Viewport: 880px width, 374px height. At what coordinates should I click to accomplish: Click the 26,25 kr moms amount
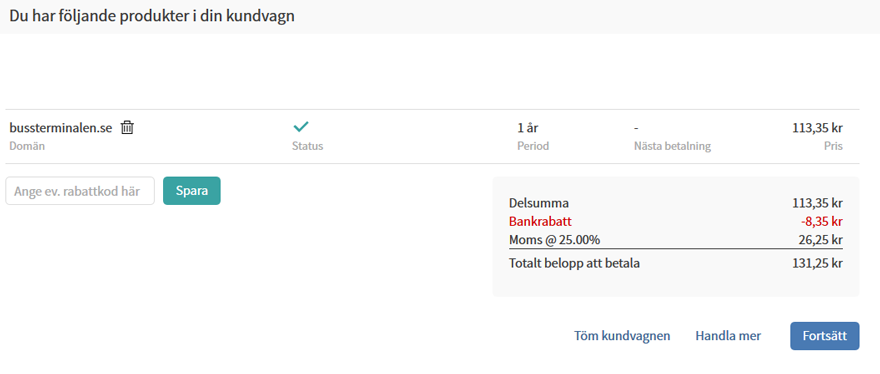coord(821,240)
